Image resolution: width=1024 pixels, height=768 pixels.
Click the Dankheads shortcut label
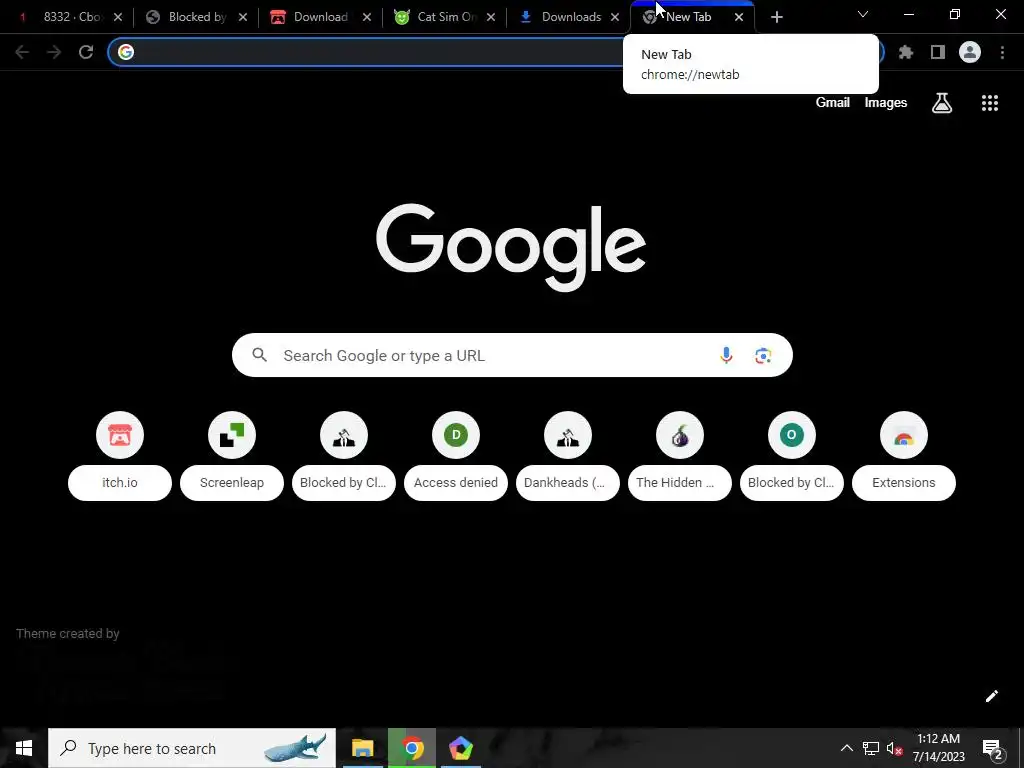[568, 483]
